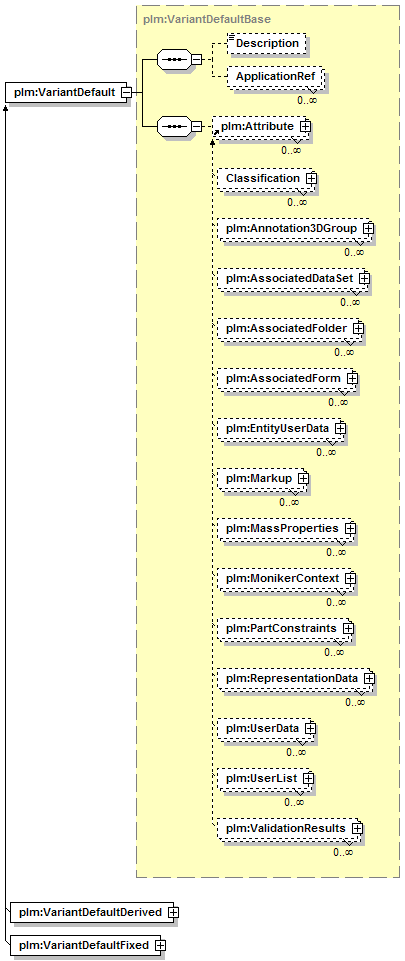405x961 pixels.
Task: Expand the plm:ValidationResults plus icon
Action: coord(356,828)
